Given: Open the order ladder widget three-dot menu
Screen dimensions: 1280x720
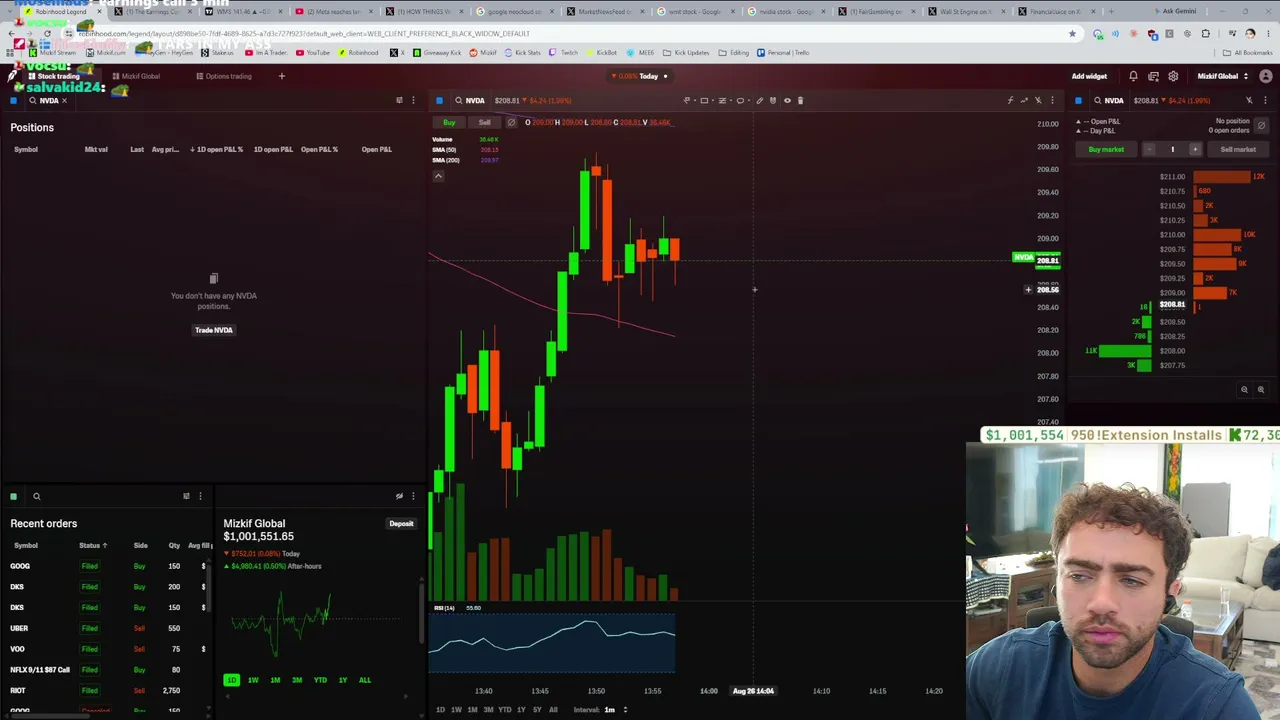Looking at the screenshot, I should pyautogui.click(x=1265, y=100).
